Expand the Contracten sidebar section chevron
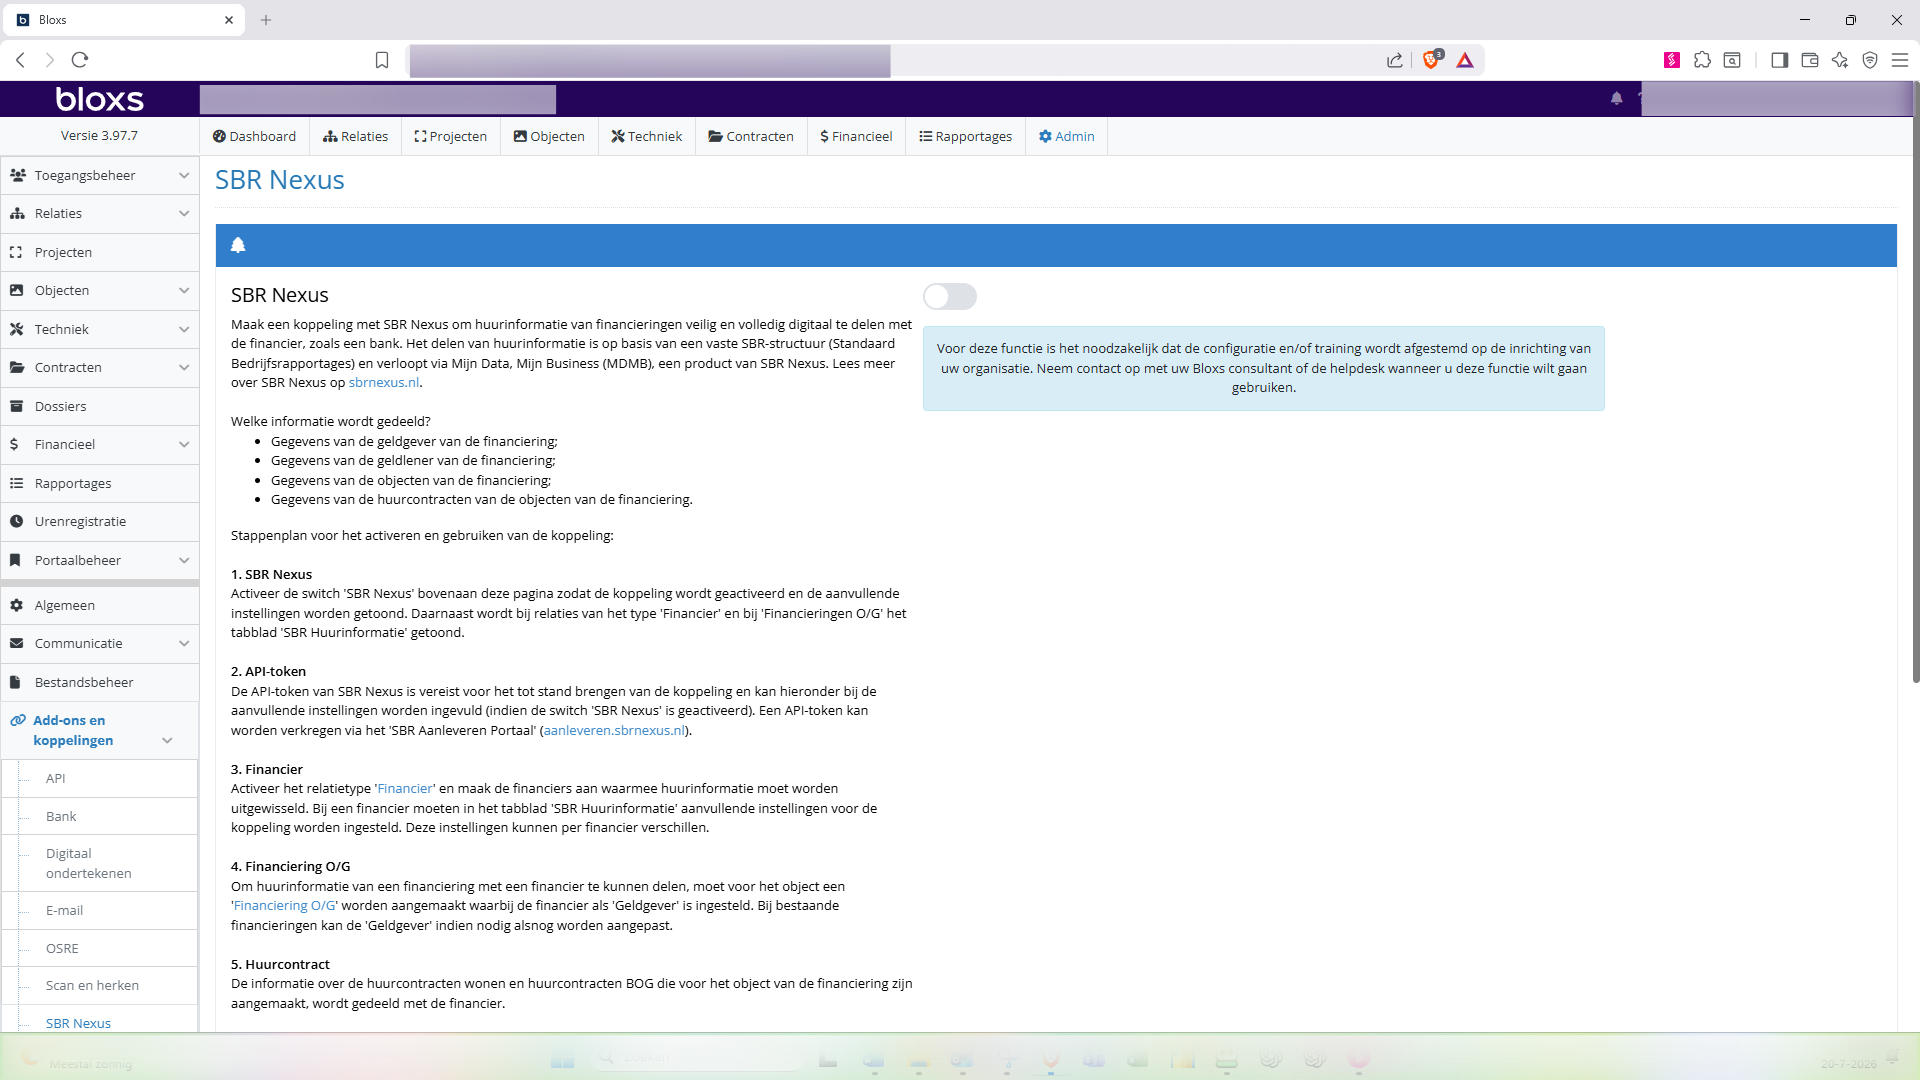1920x1080 pixels. click(184, 367)
